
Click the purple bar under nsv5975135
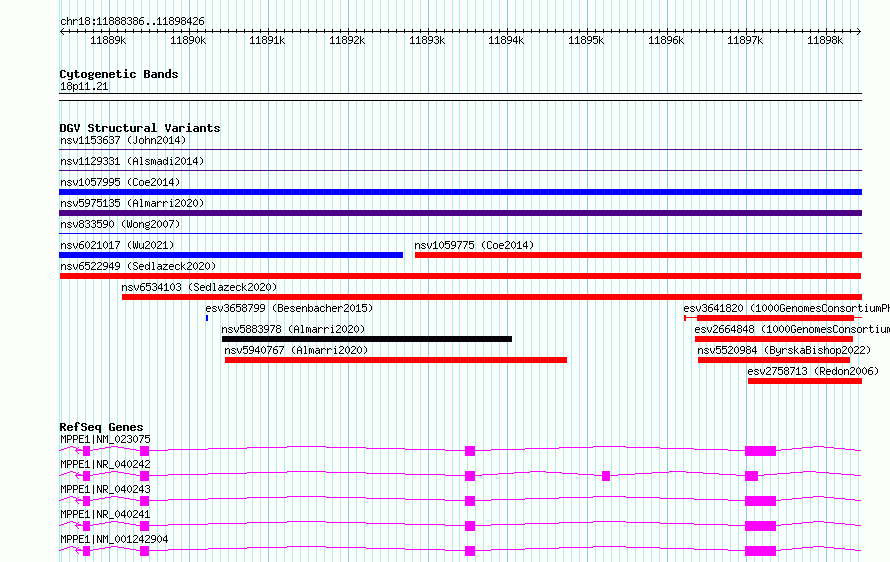pyautogui.click(x=460, y=213)
